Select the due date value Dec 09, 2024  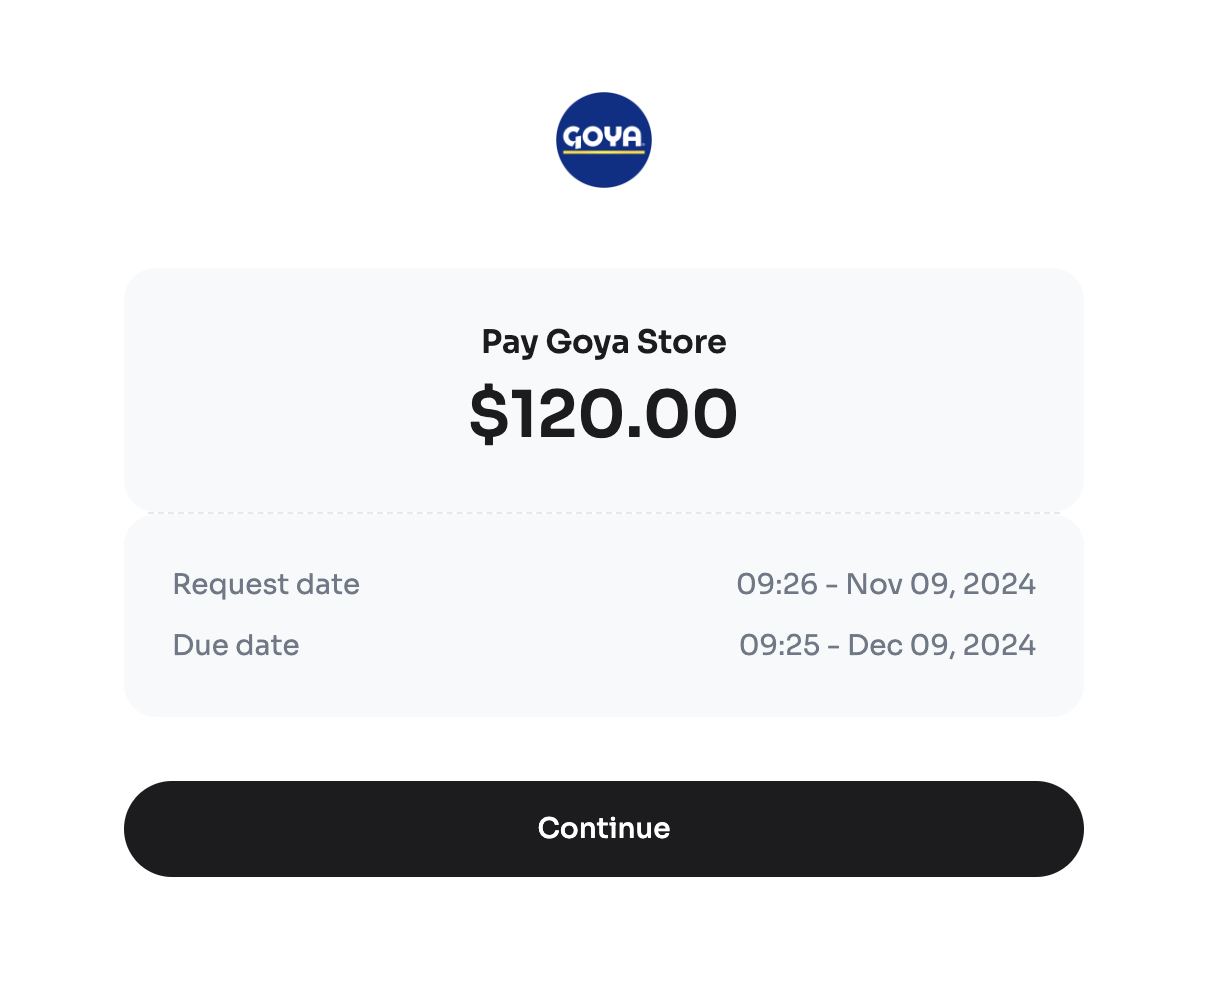point(941,645)
